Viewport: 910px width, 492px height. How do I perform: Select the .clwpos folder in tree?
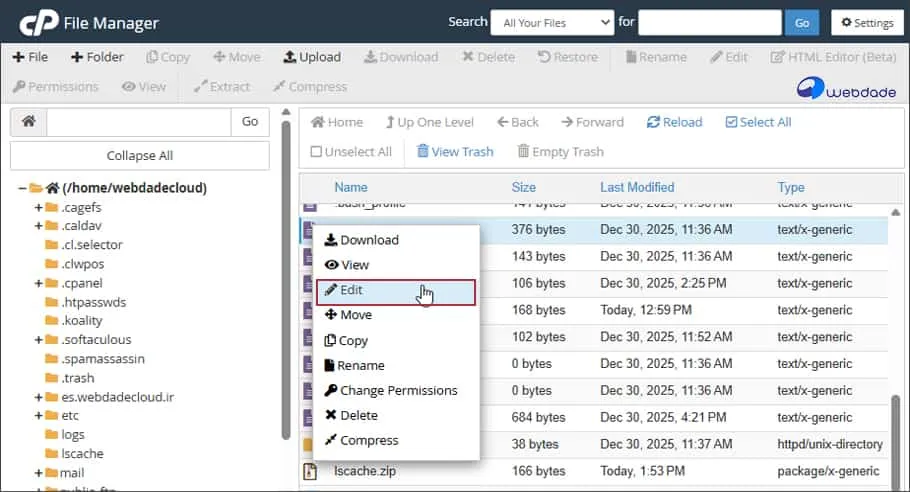(x=83, y=264)
